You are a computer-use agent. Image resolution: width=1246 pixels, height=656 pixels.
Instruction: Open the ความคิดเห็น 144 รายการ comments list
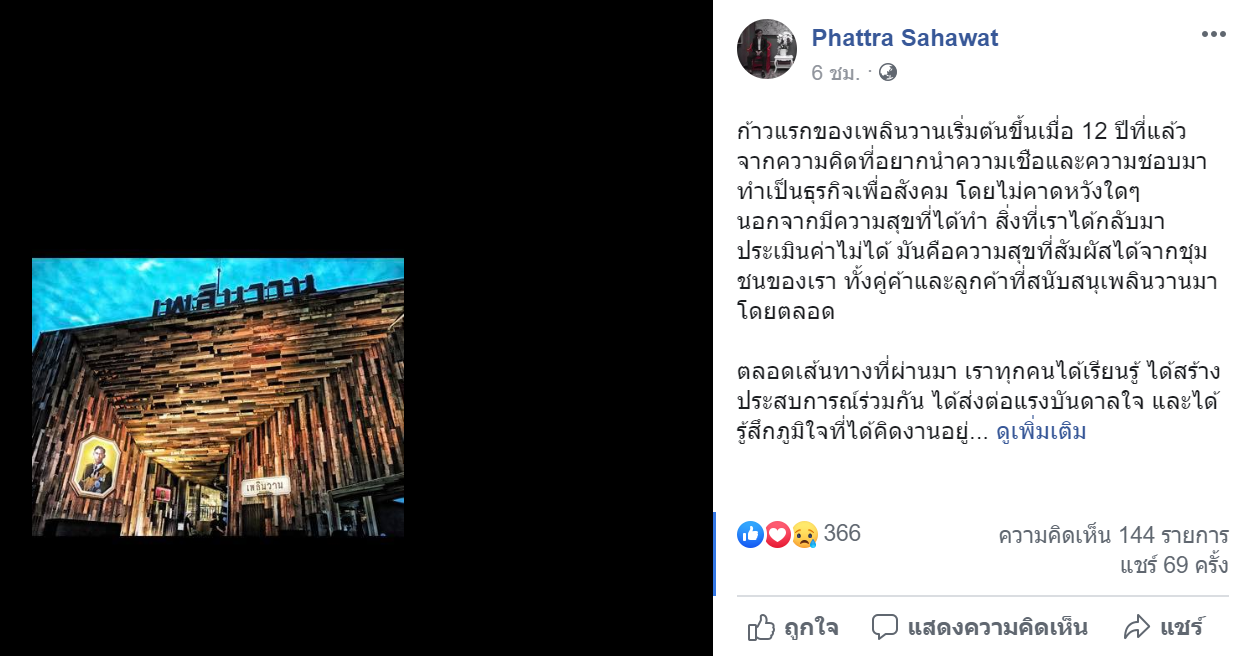point(1113,535)
